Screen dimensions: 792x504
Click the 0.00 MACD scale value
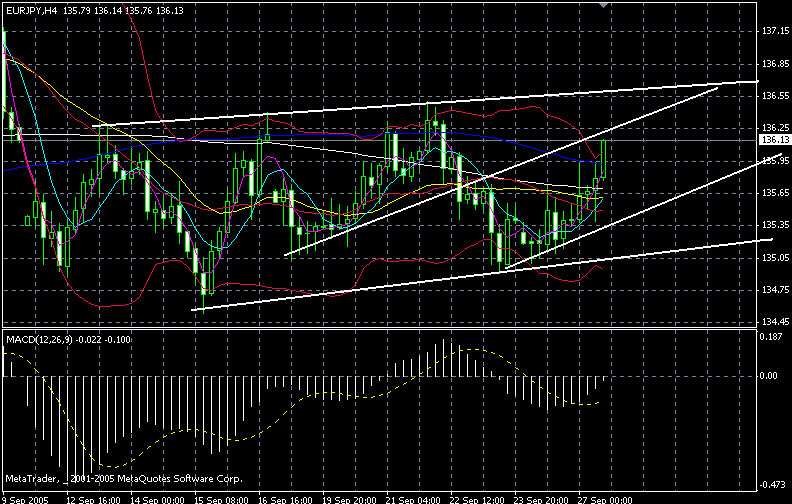pos(769,376)
